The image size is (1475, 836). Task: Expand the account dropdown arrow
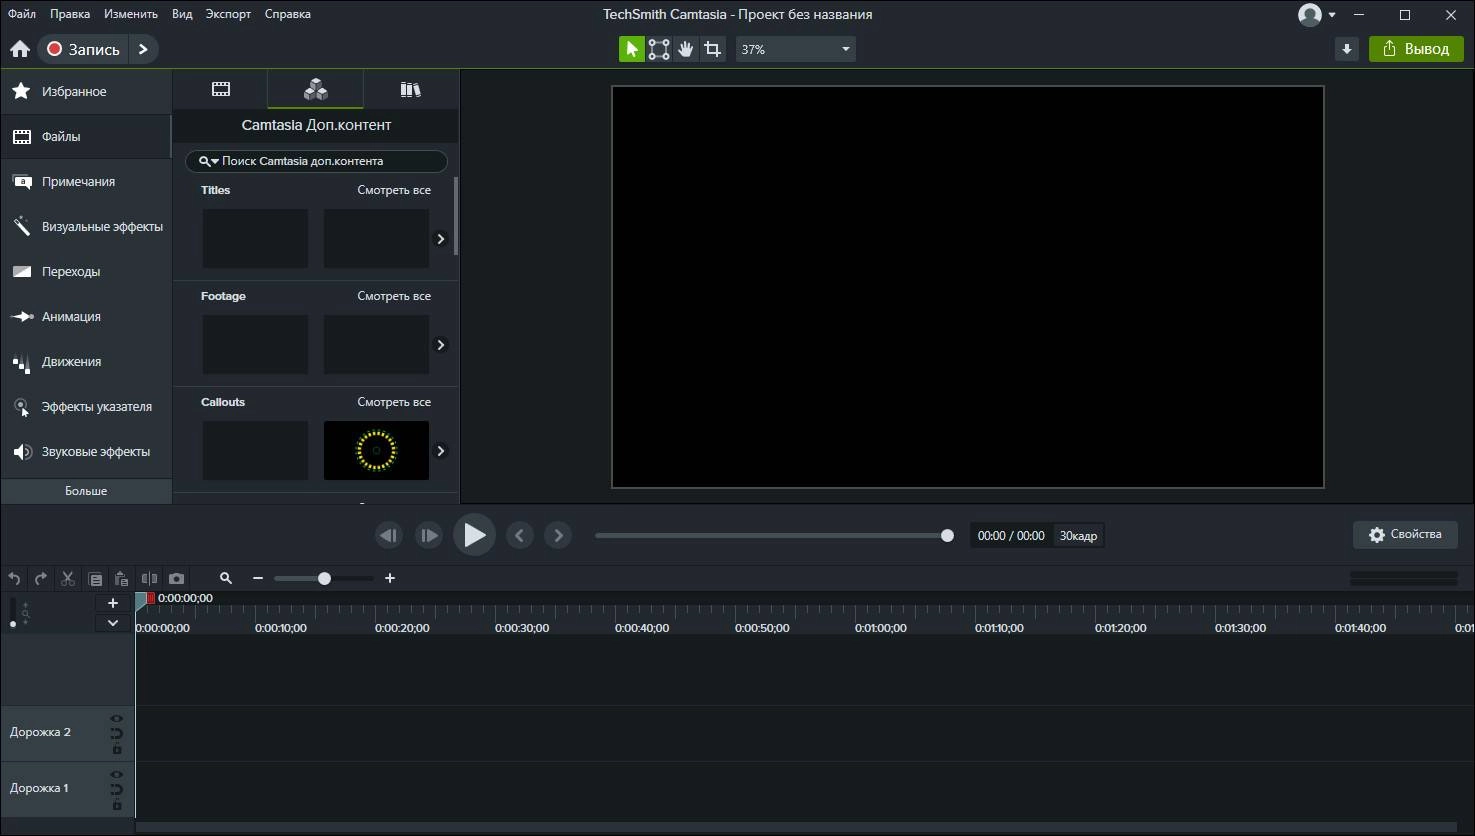pyautogui.click(x=1332, y=15)
